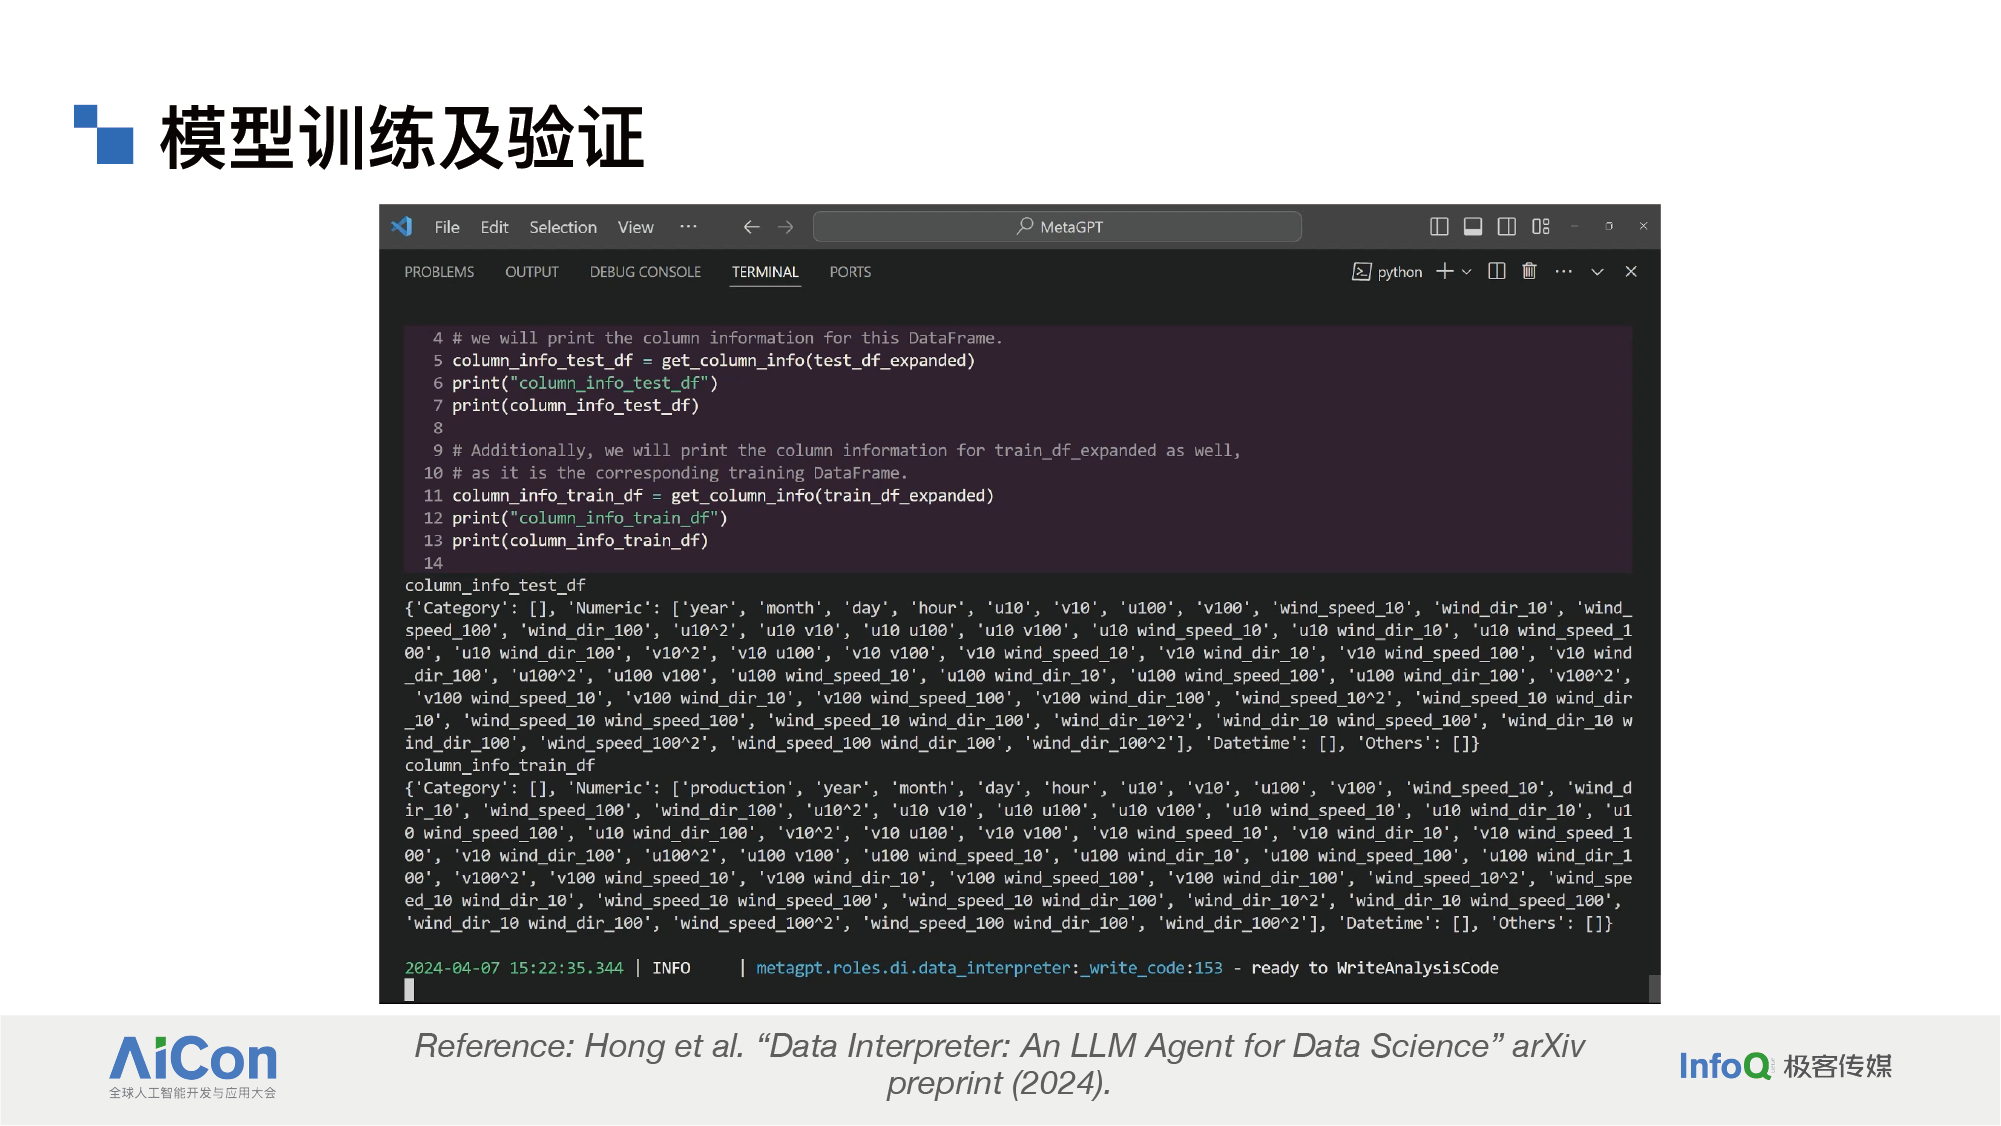
Task: Click the MetaGPT search box
Action: coord(1058,227)
